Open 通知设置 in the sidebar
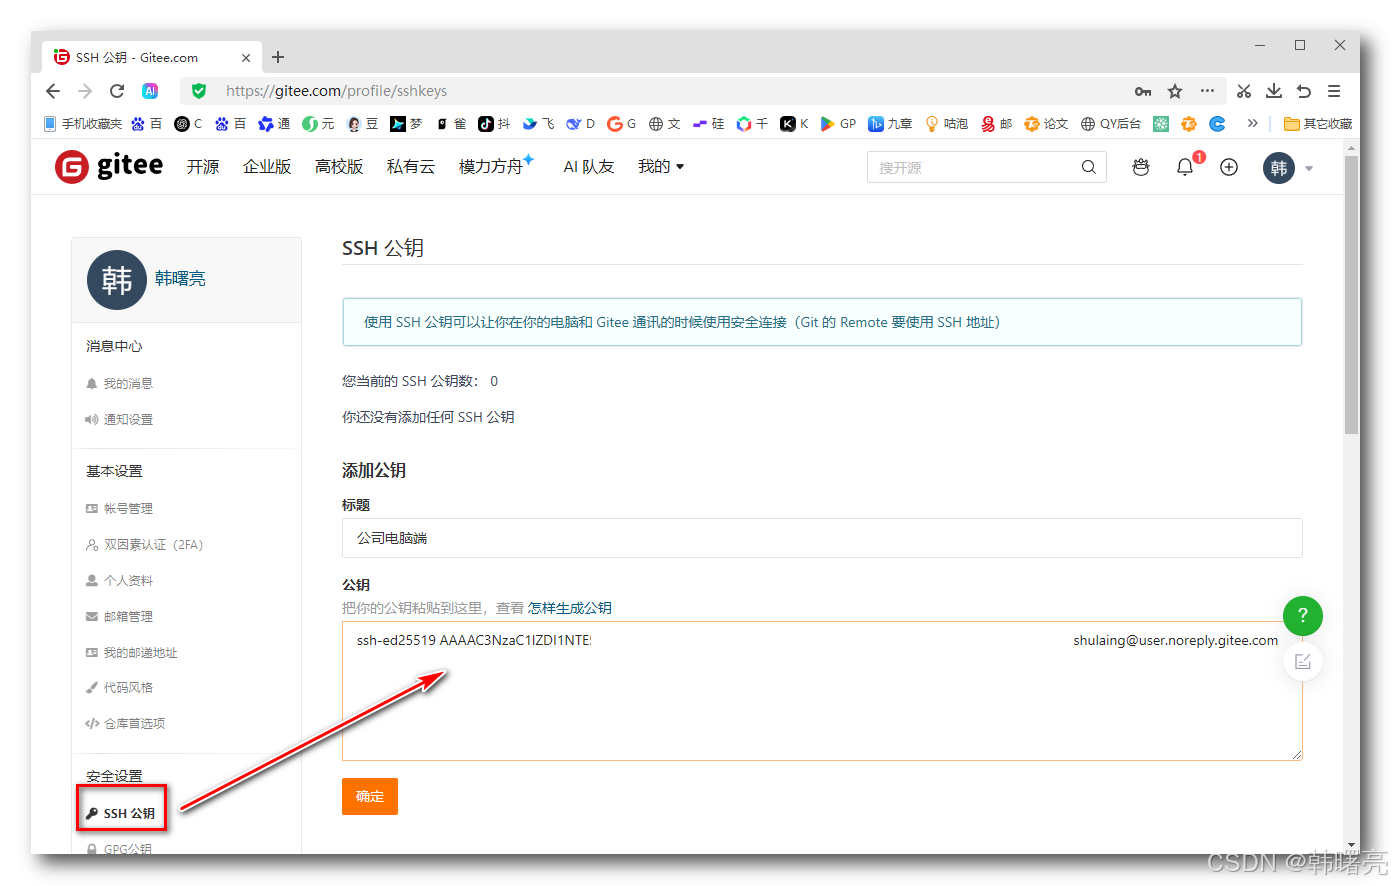This screenshot has width=1392, height=886. click(120, 419)
